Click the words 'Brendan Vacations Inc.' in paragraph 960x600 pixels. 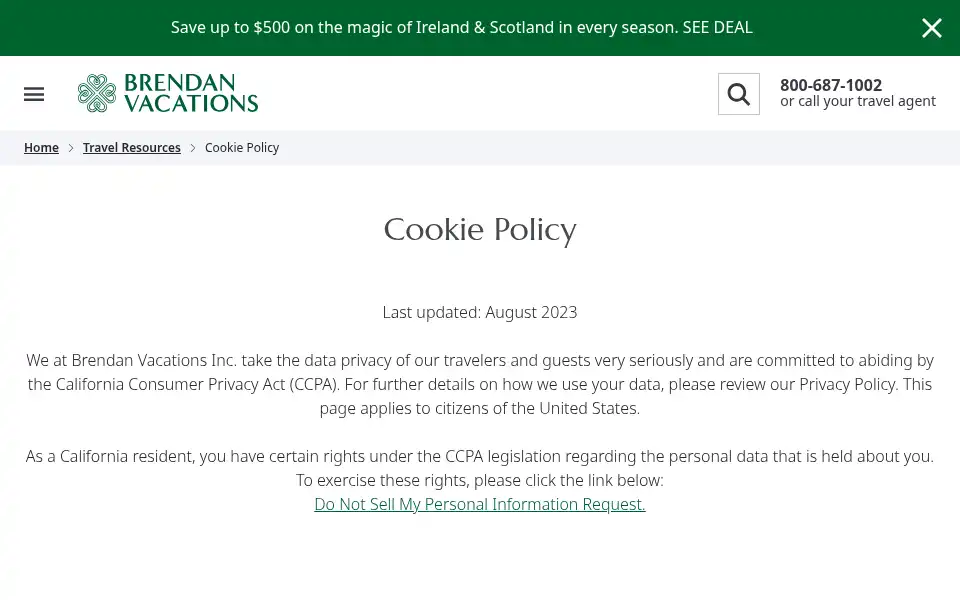pos(154,360)
